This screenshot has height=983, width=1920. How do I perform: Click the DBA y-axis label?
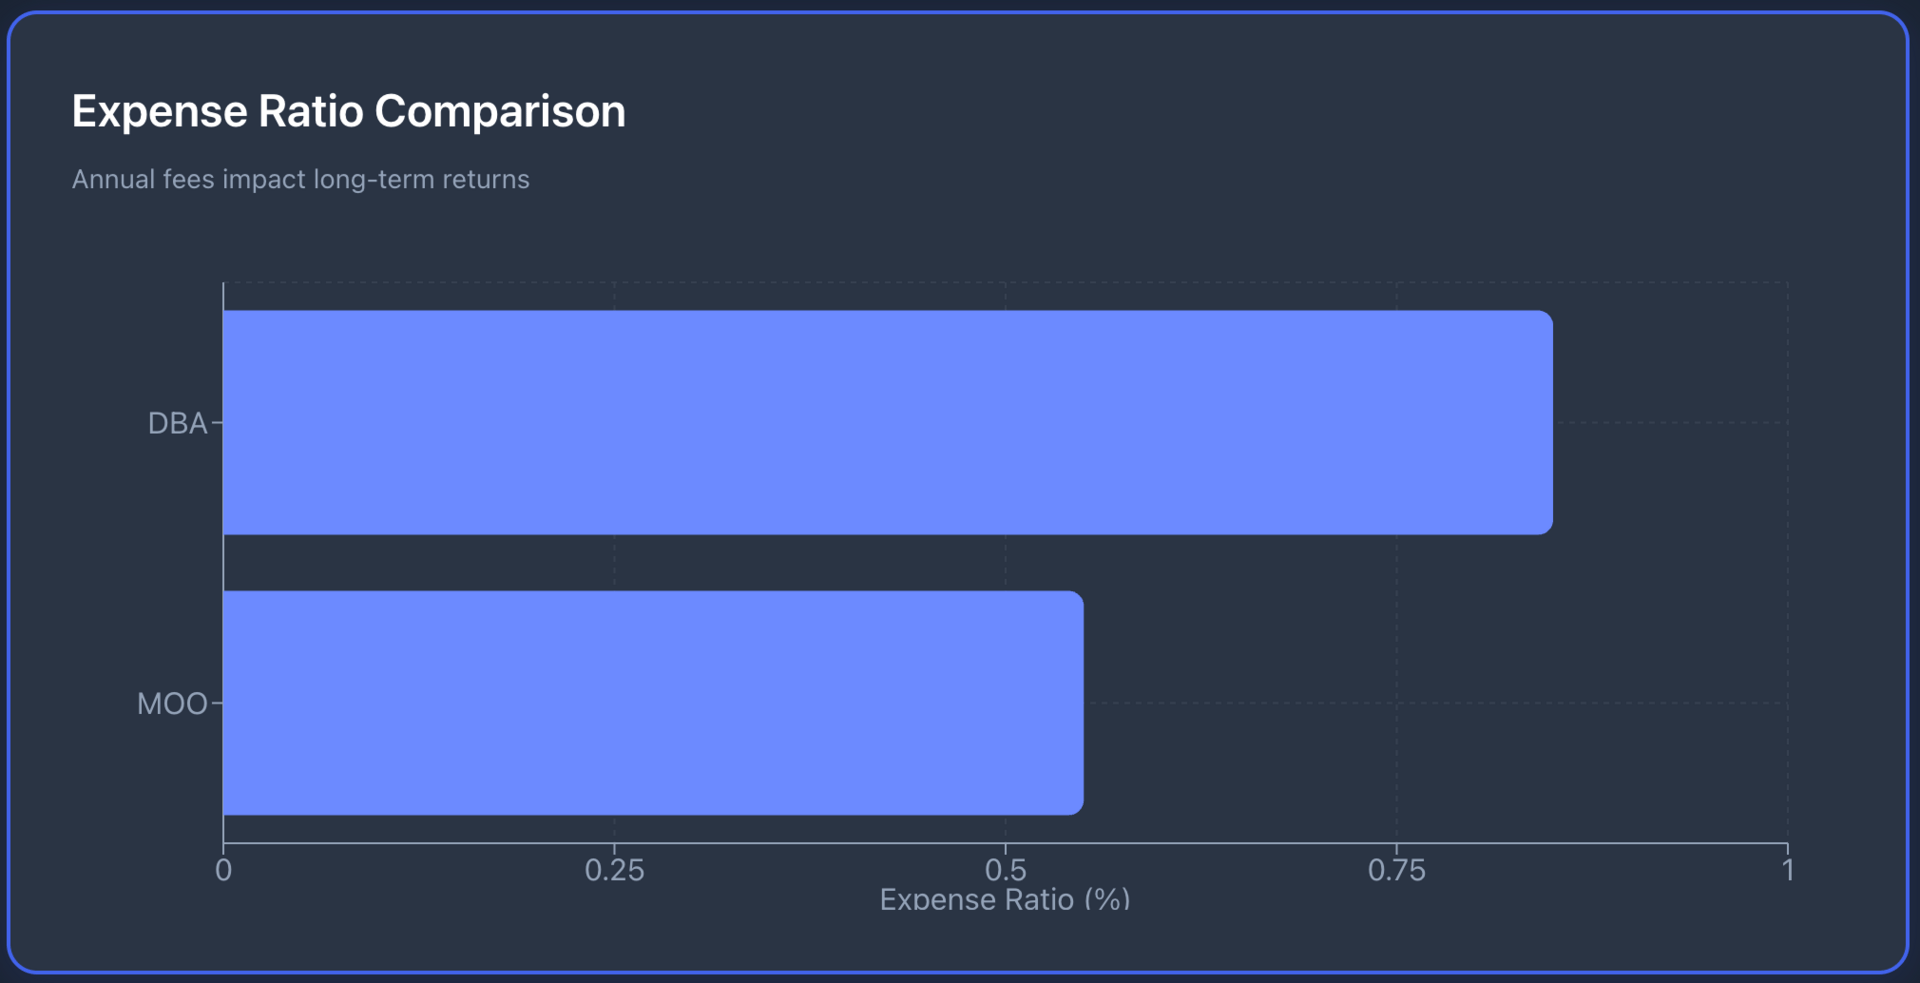click(x=177, y=423)
